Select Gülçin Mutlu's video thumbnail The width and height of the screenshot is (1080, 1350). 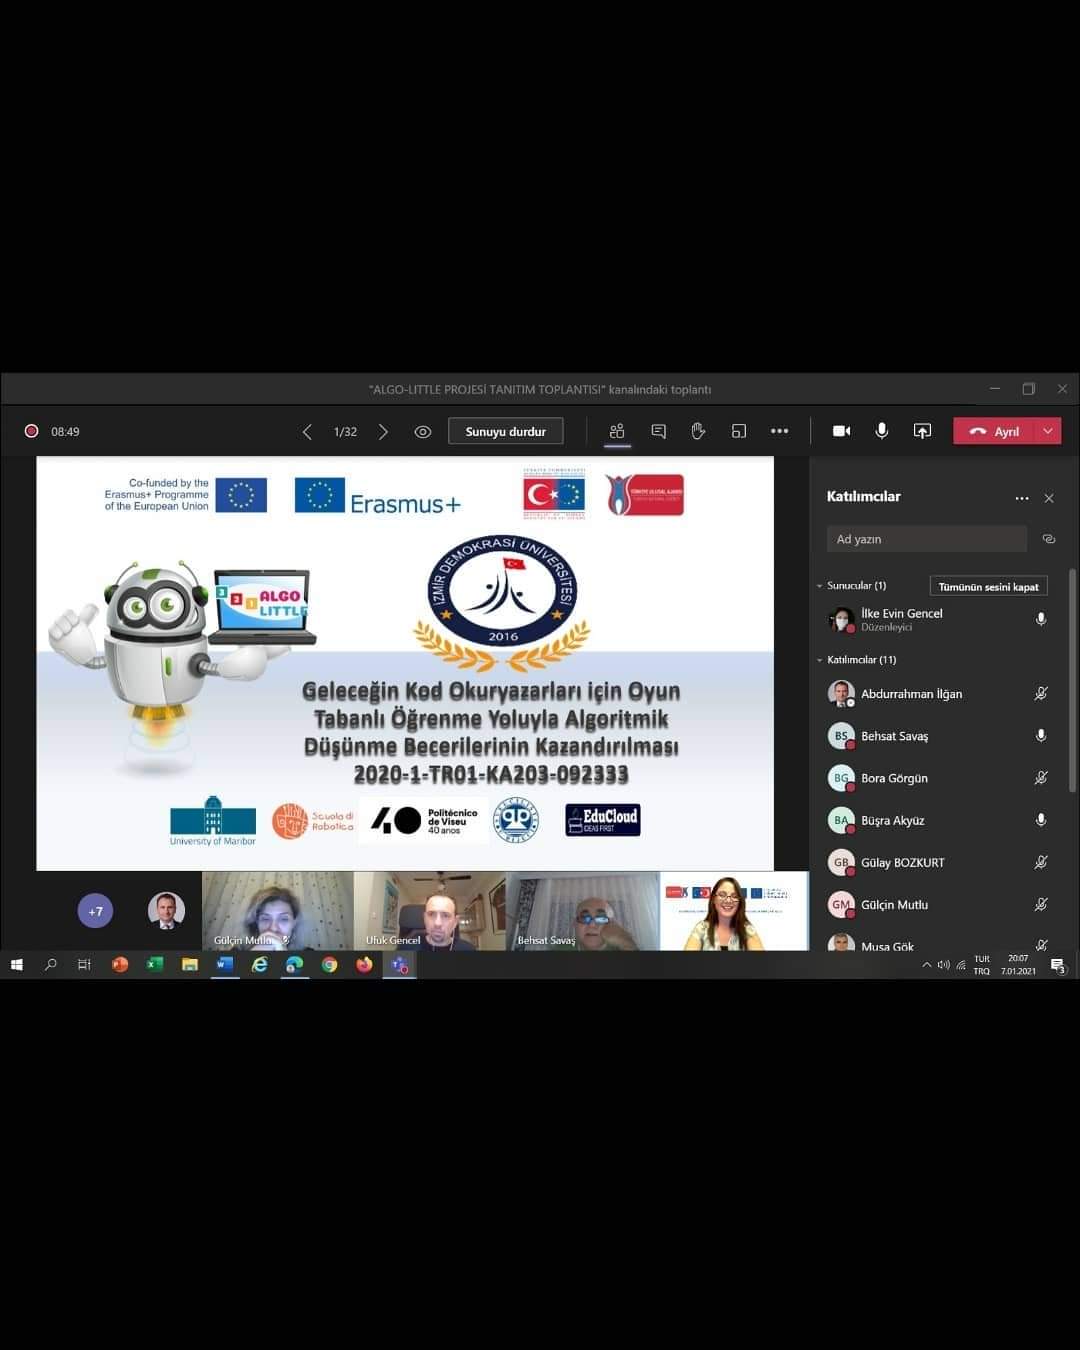[x=277, y=911]
